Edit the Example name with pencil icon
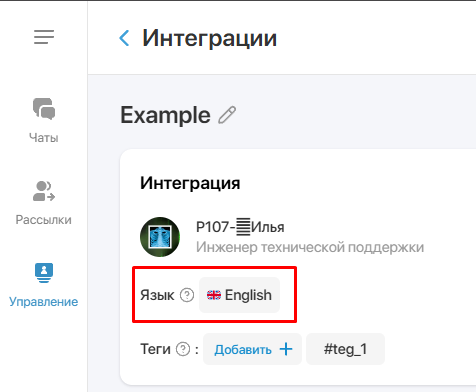476x392 pixels. 227,115
